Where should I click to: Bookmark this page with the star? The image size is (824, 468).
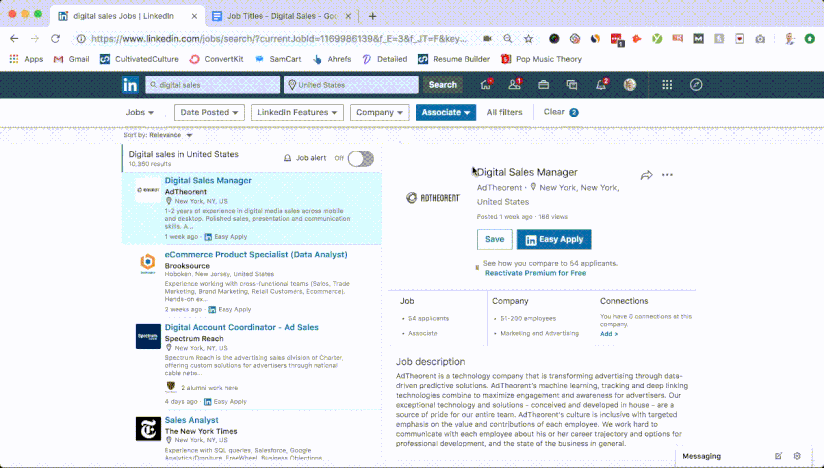pos(529,38)
